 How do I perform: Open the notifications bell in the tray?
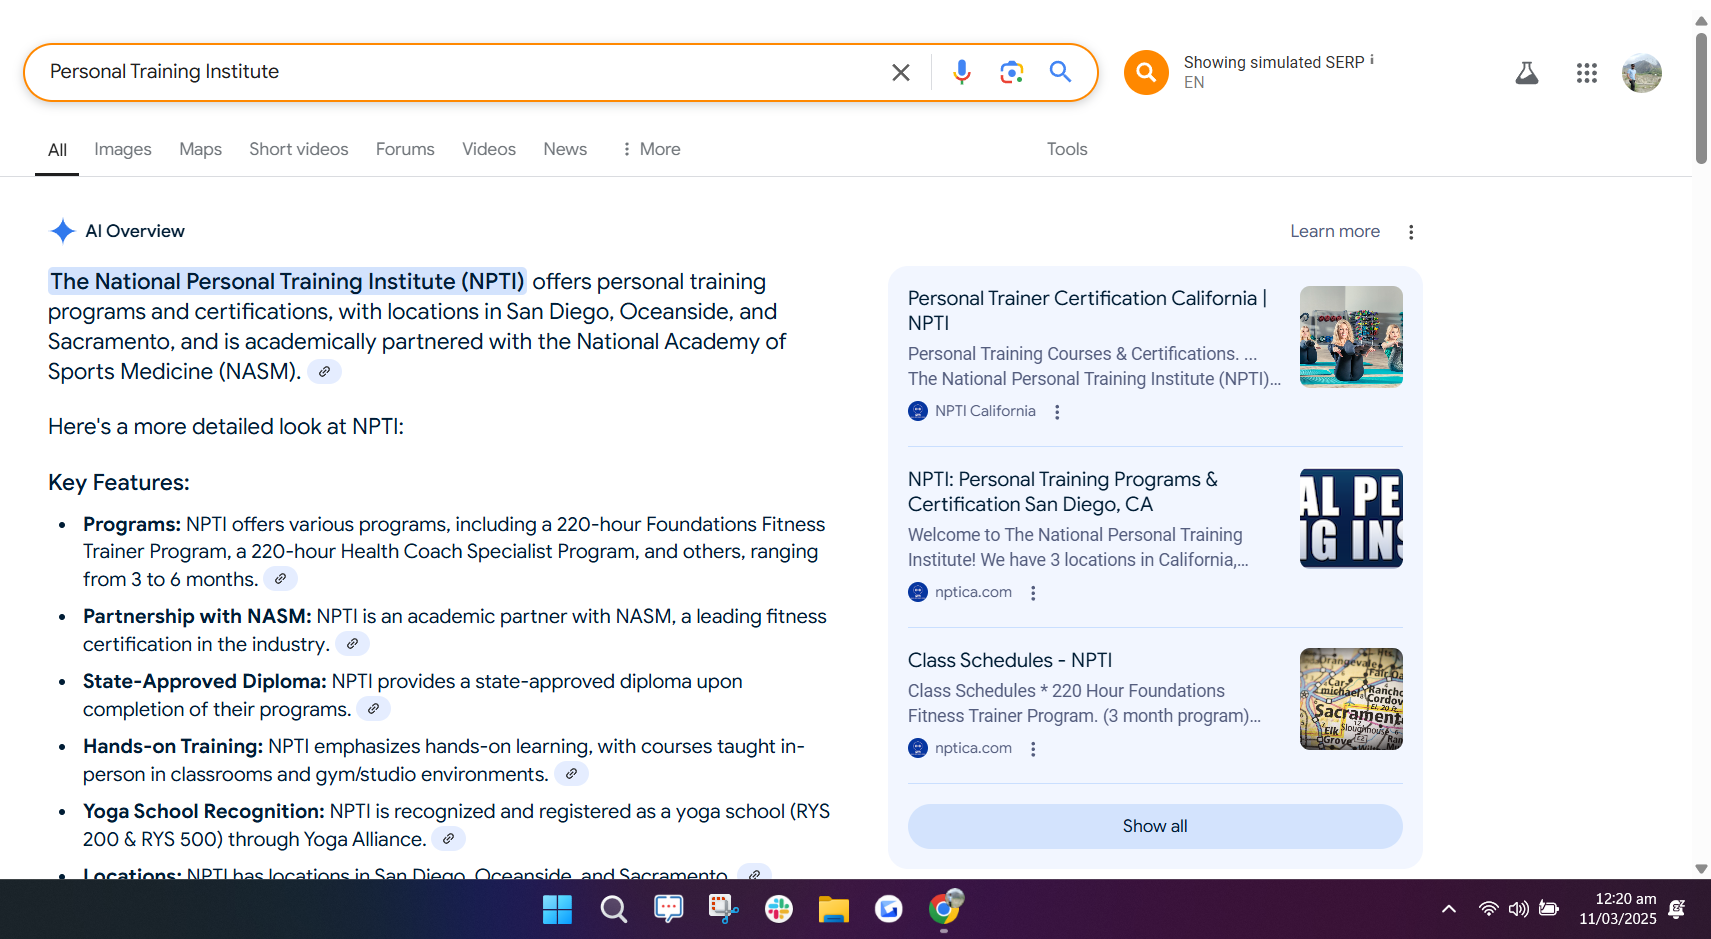click(x=1677, y=909)
